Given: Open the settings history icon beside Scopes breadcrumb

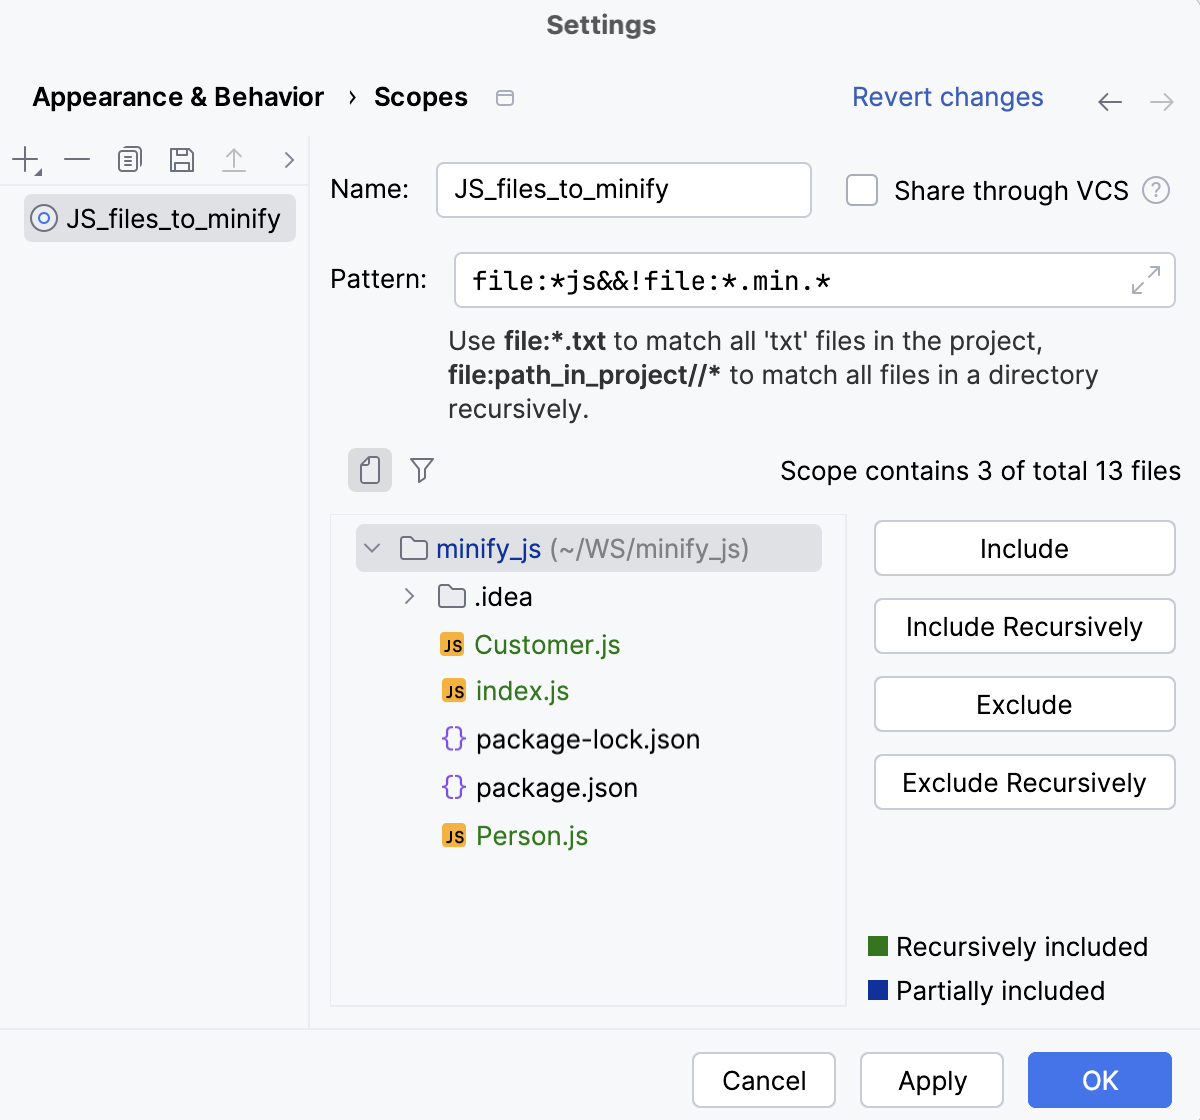Looking at the screenshot, I should (505, 97).
